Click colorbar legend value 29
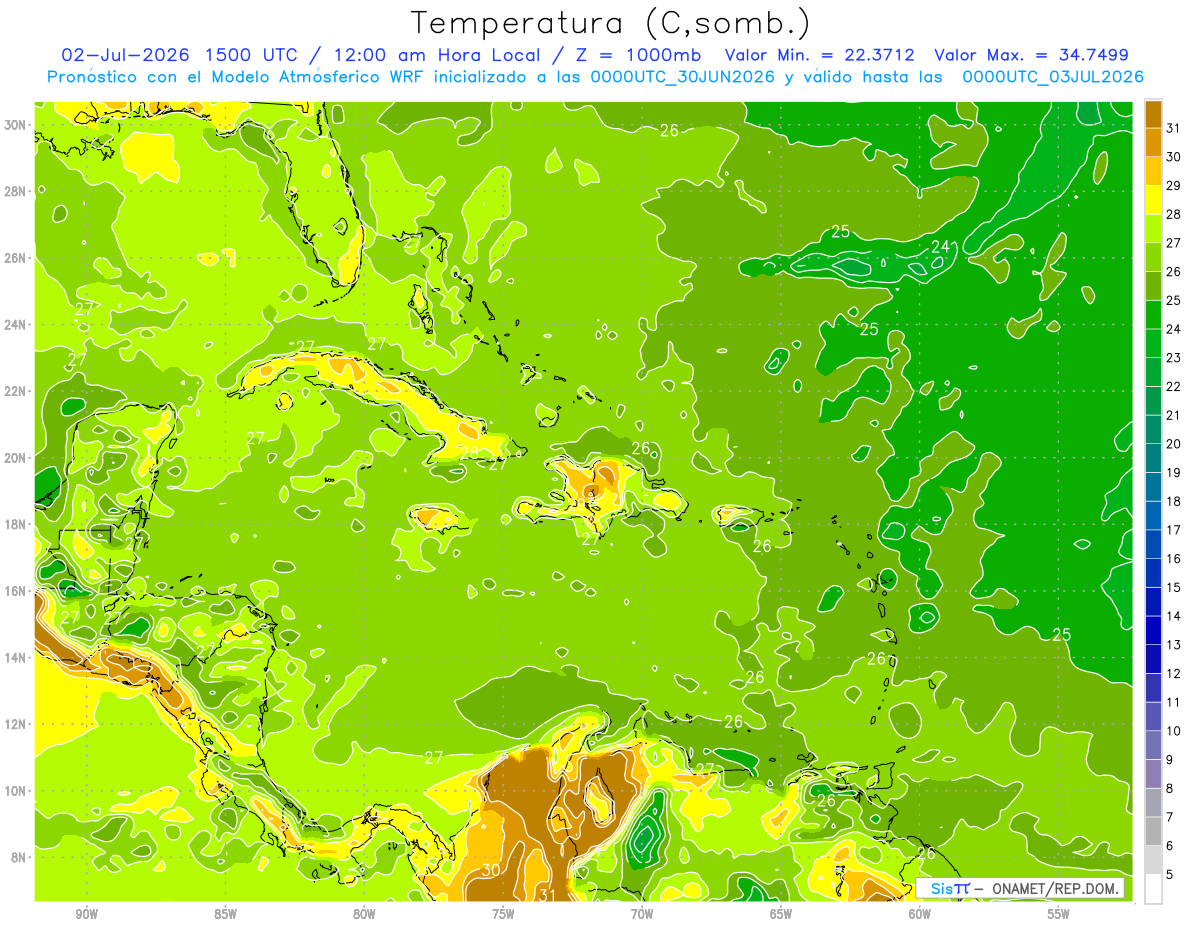The height and width of the screenshot is (927, 1200). (x=1174, y=186)
